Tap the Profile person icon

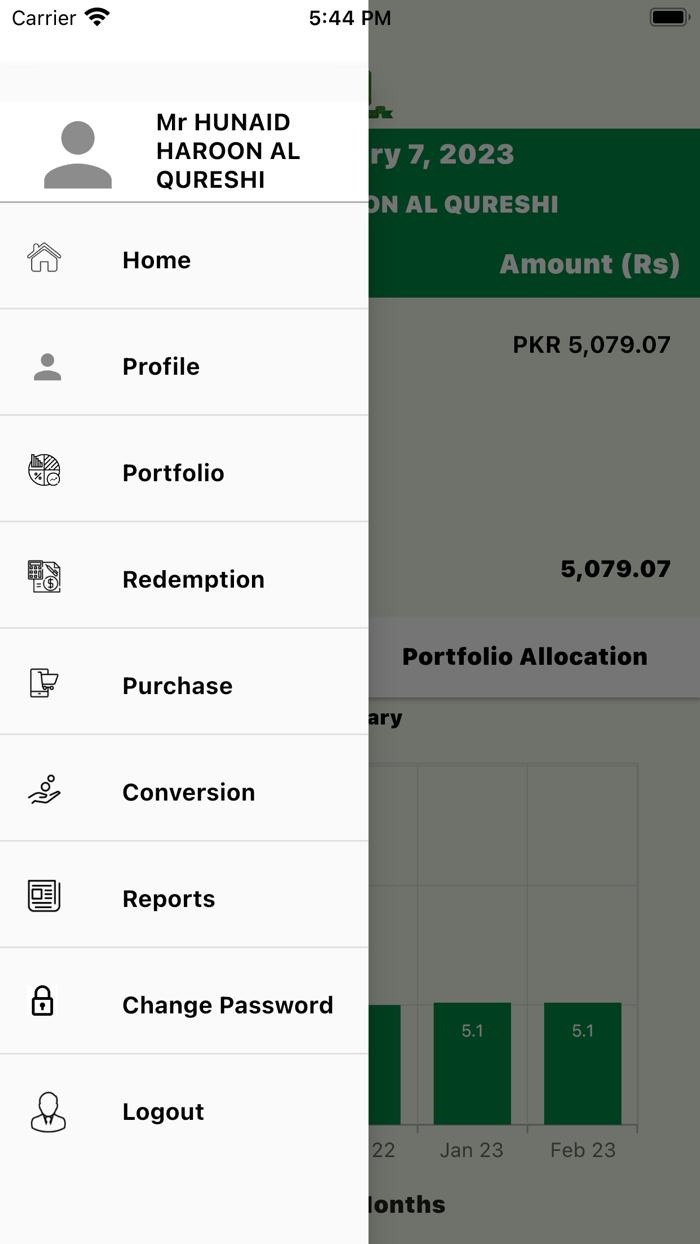[x=44, y=365]
